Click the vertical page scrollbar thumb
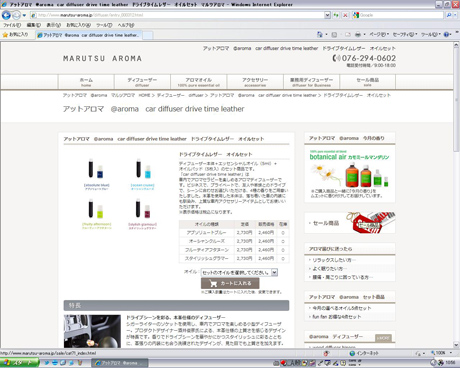This screenshot has width=460, height=368. [x=456, y=100]
